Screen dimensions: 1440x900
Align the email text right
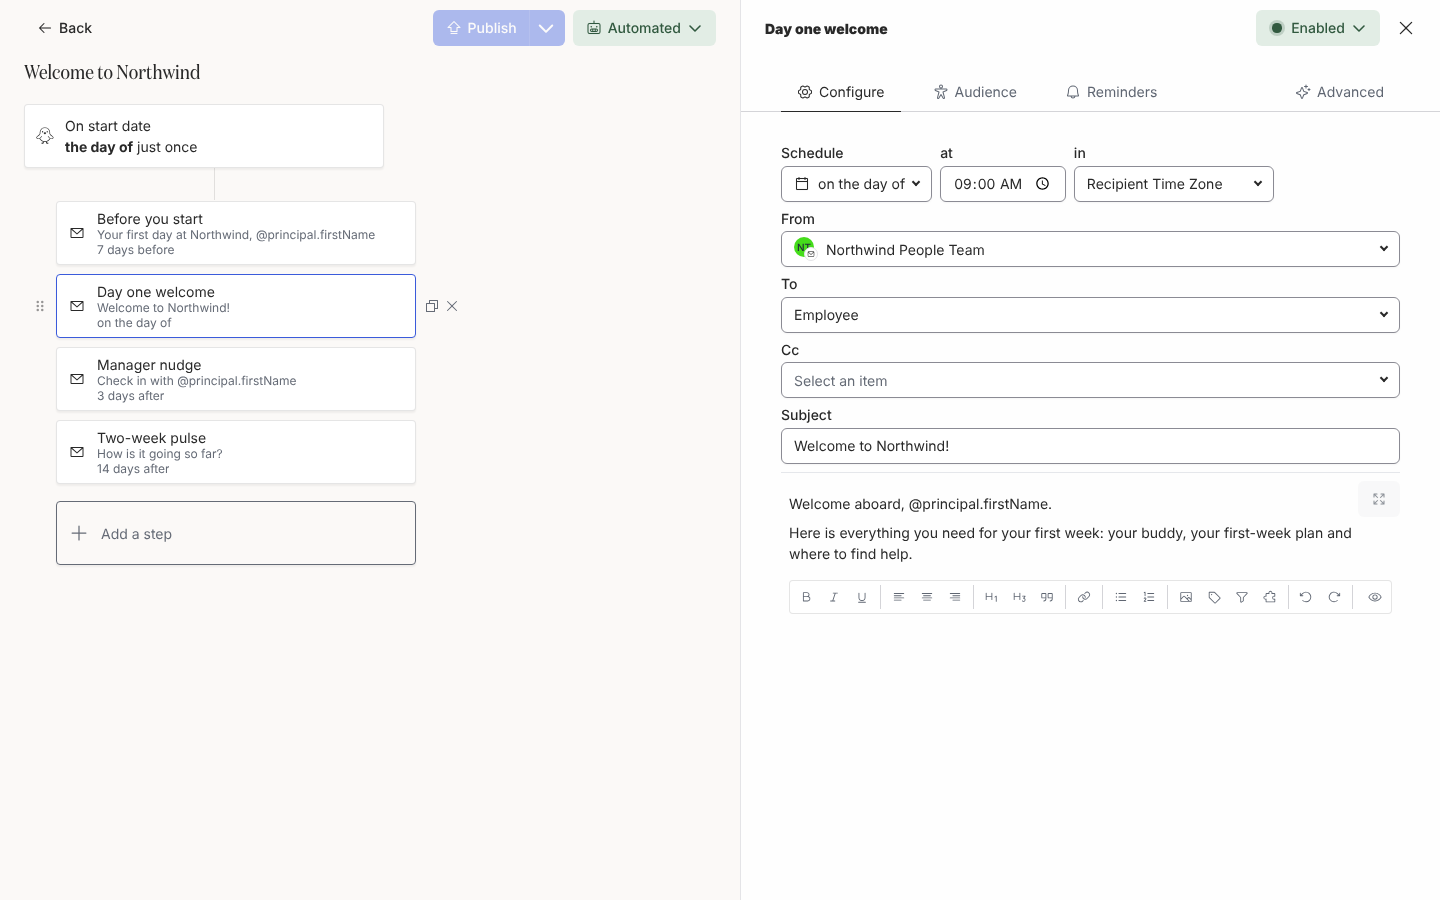pyautogui.click(x=955, y=597)
